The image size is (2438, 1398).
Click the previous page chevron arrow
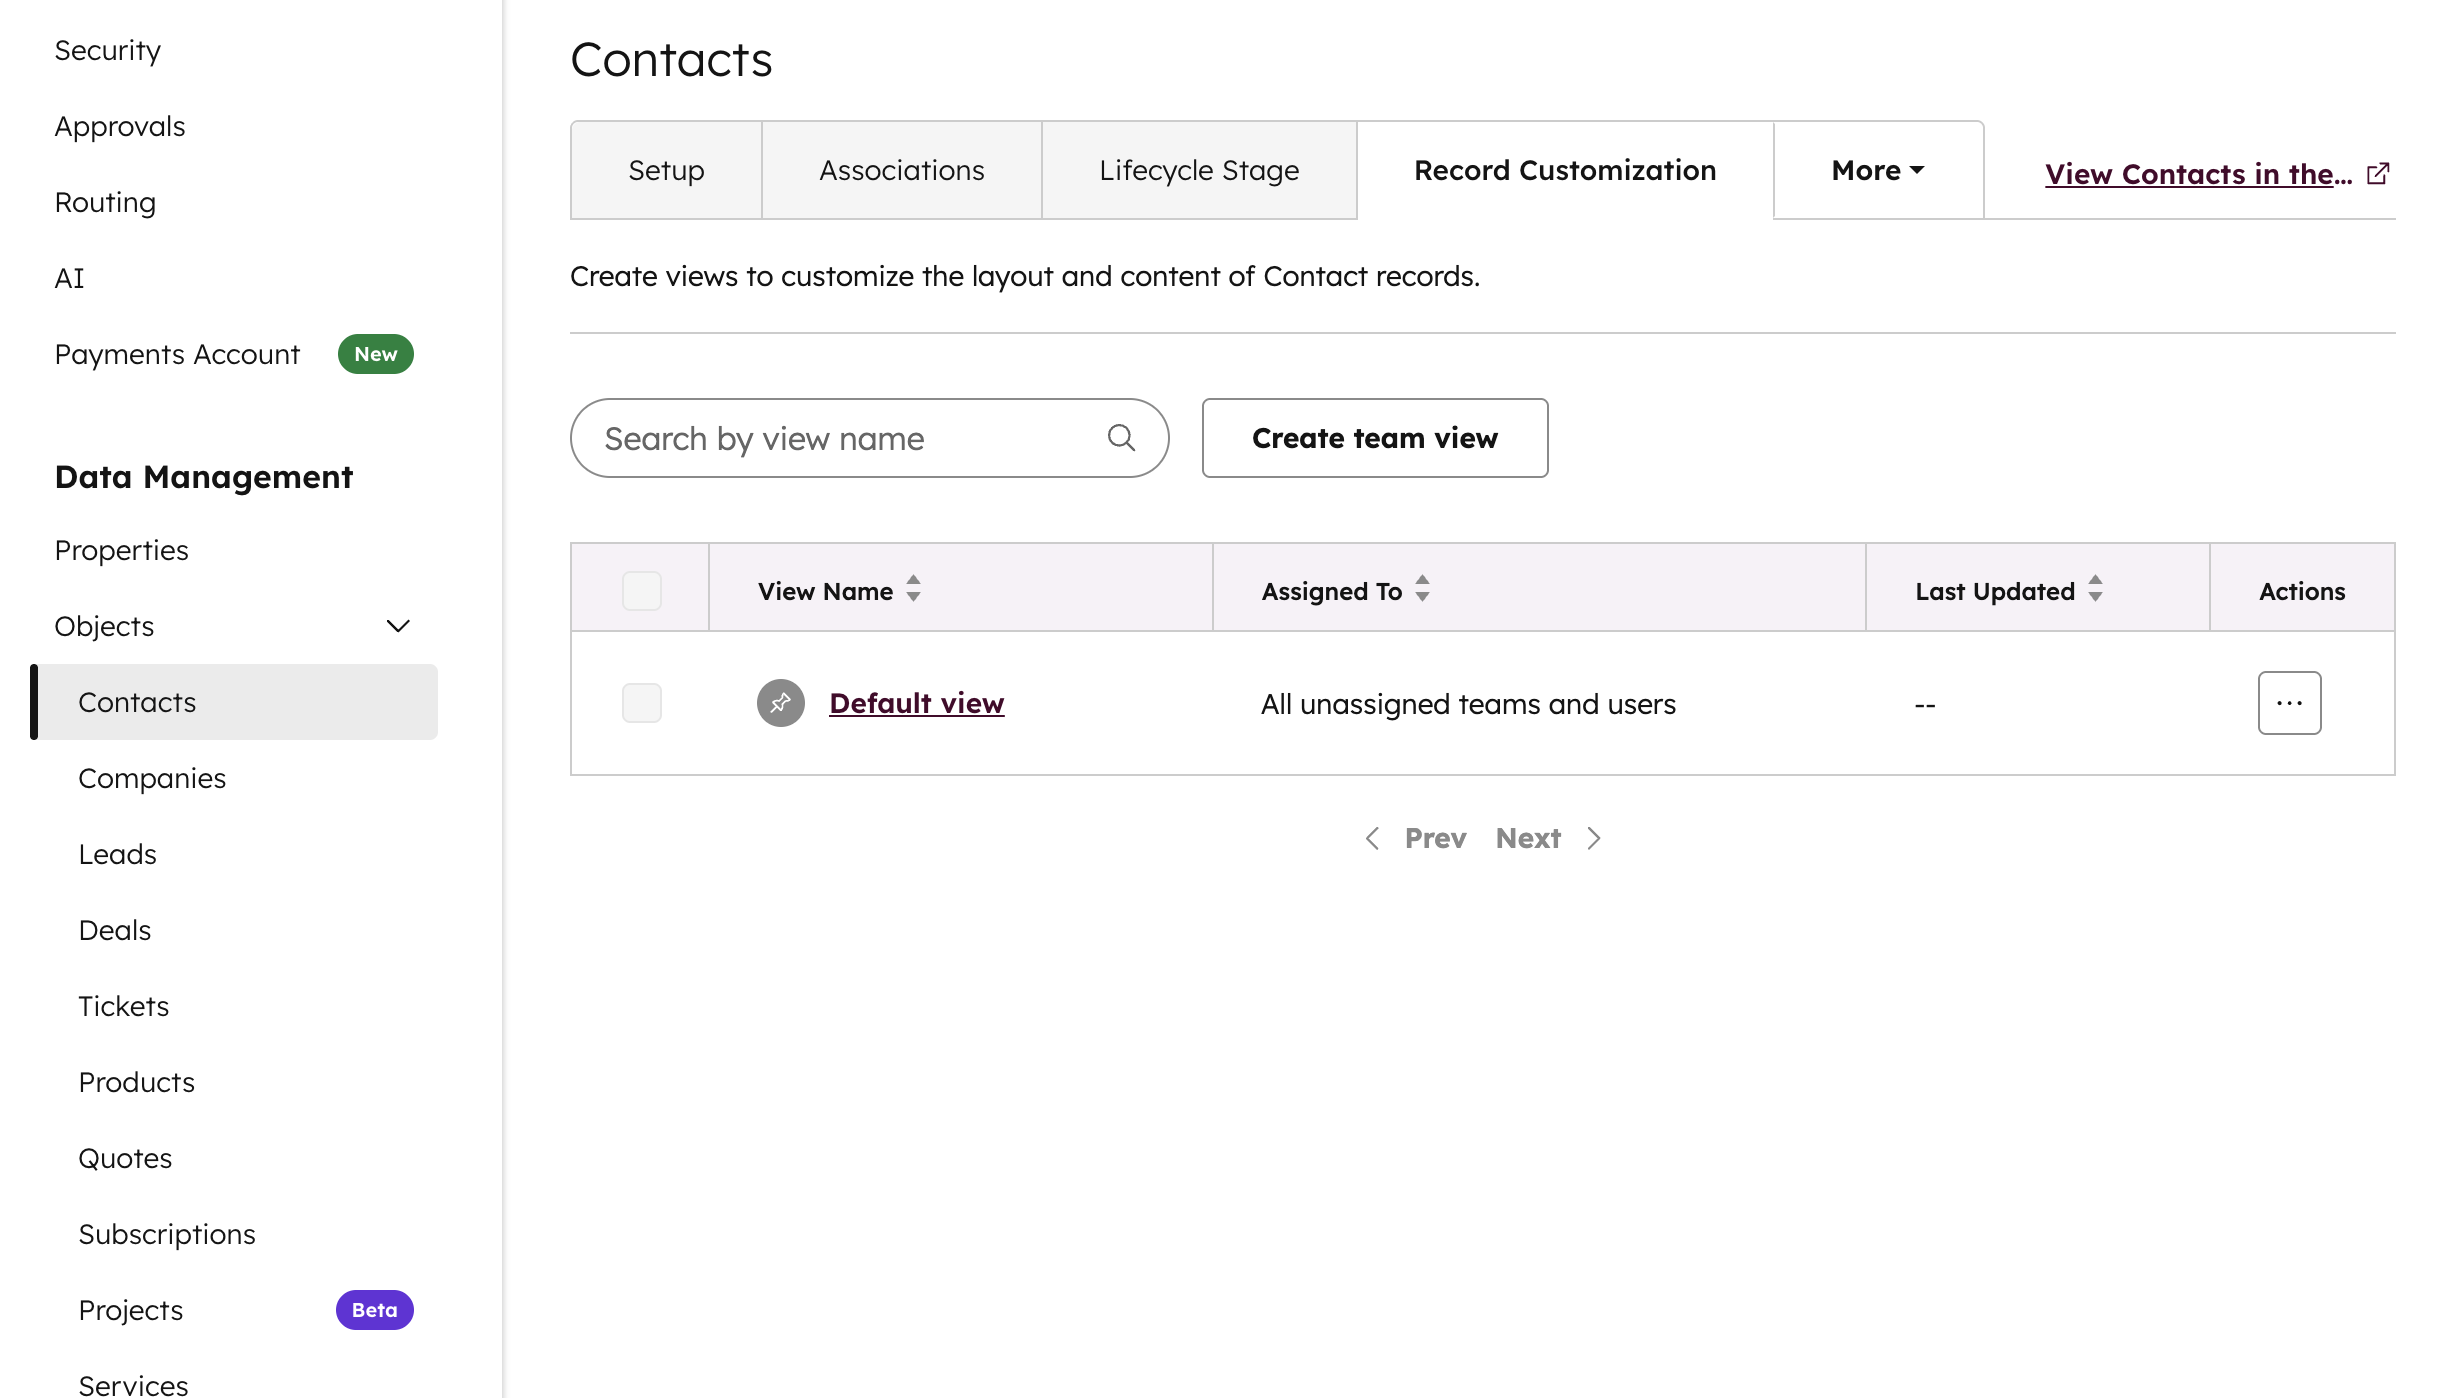1372,838
